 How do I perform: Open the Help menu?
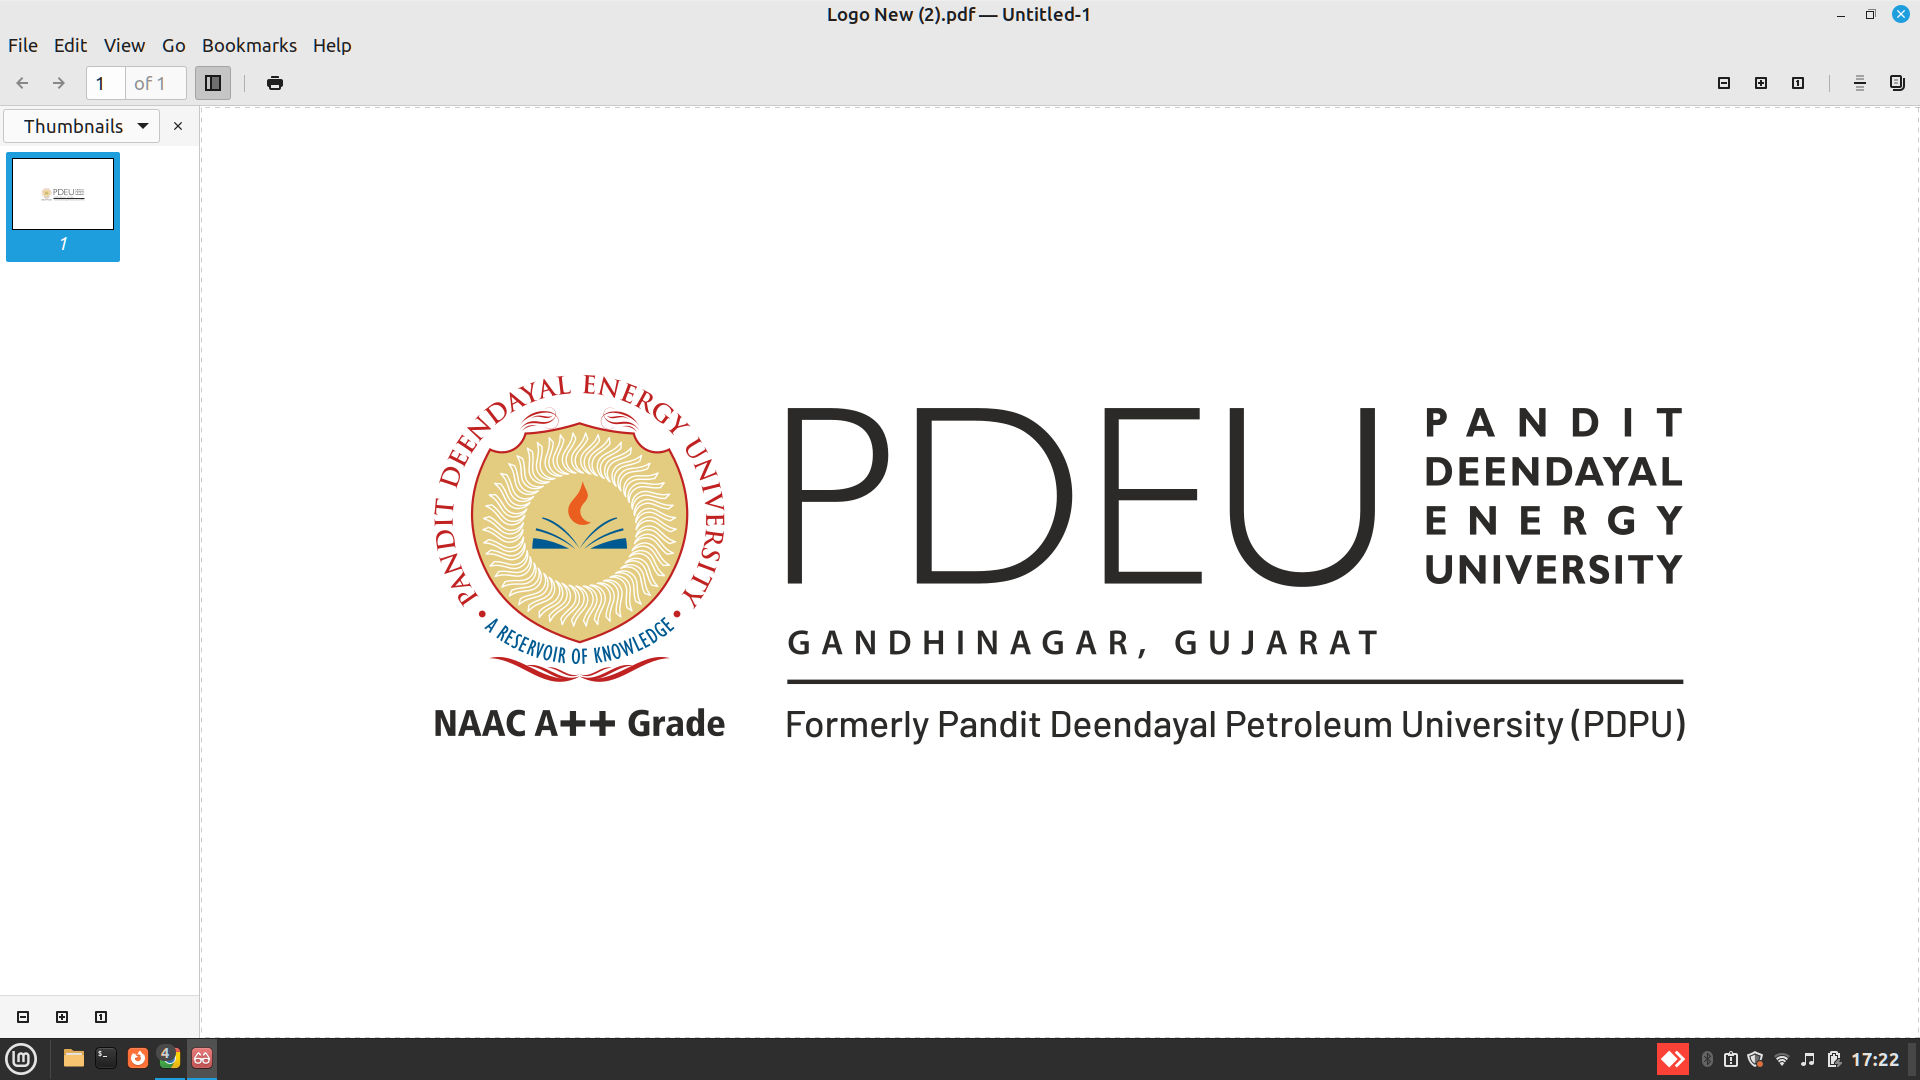click(x=332, y=45)
